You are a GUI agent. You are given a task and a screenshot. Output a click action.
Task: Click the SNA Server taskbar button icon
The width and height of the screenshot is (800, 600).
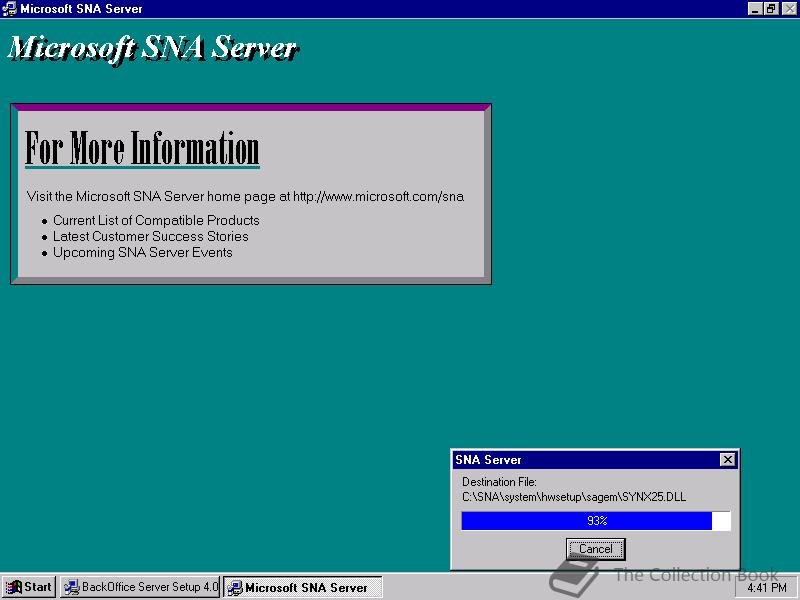click(x=235, y=588)
